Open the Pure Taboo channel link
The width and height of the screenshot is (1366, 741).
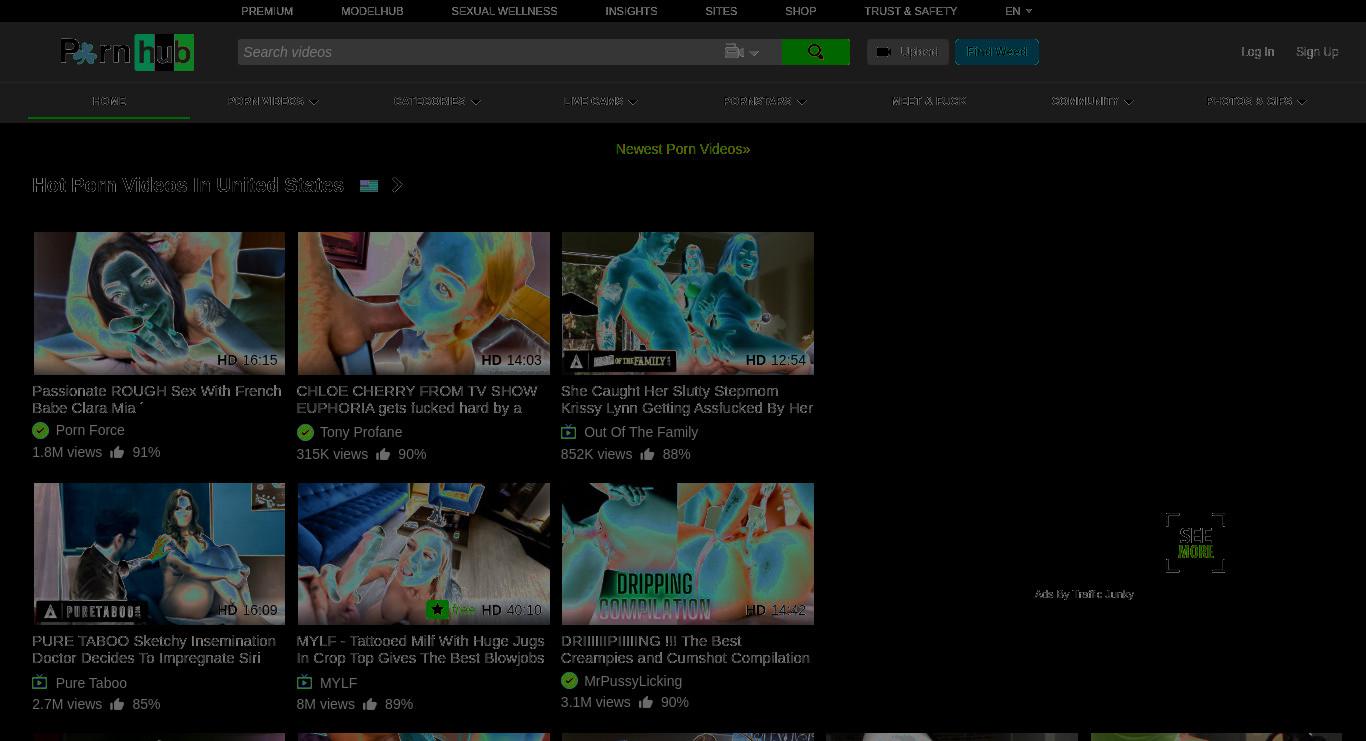91,683
